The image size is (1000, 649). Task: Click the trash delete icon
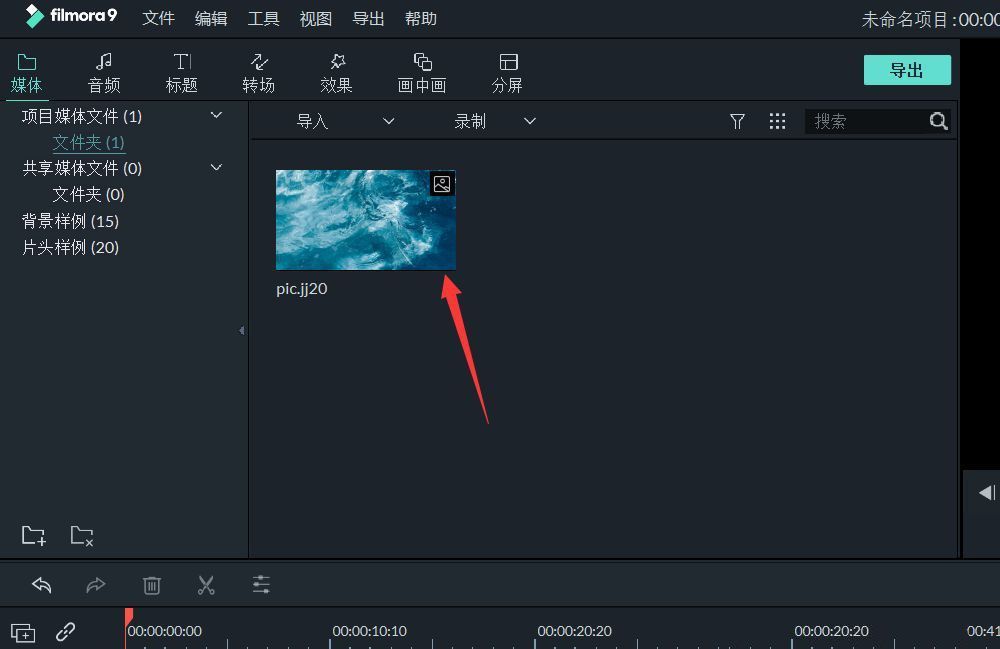pyautogui.click(x=151, y=585)
